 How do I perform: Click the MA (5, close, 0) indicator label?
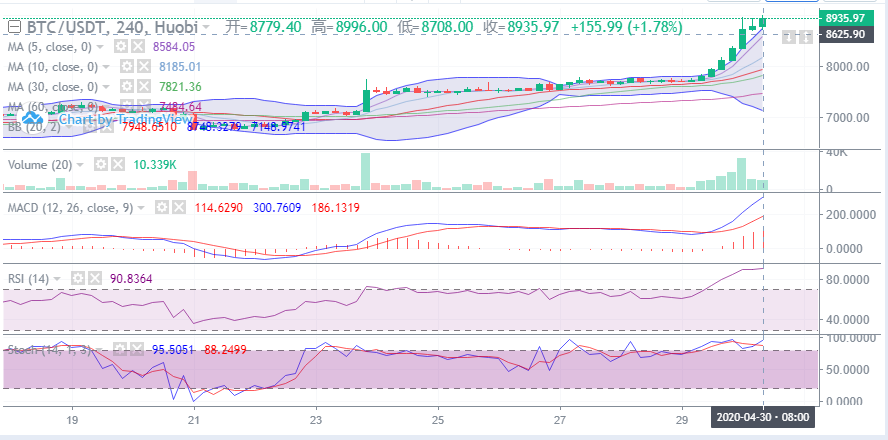pos(52,46)
